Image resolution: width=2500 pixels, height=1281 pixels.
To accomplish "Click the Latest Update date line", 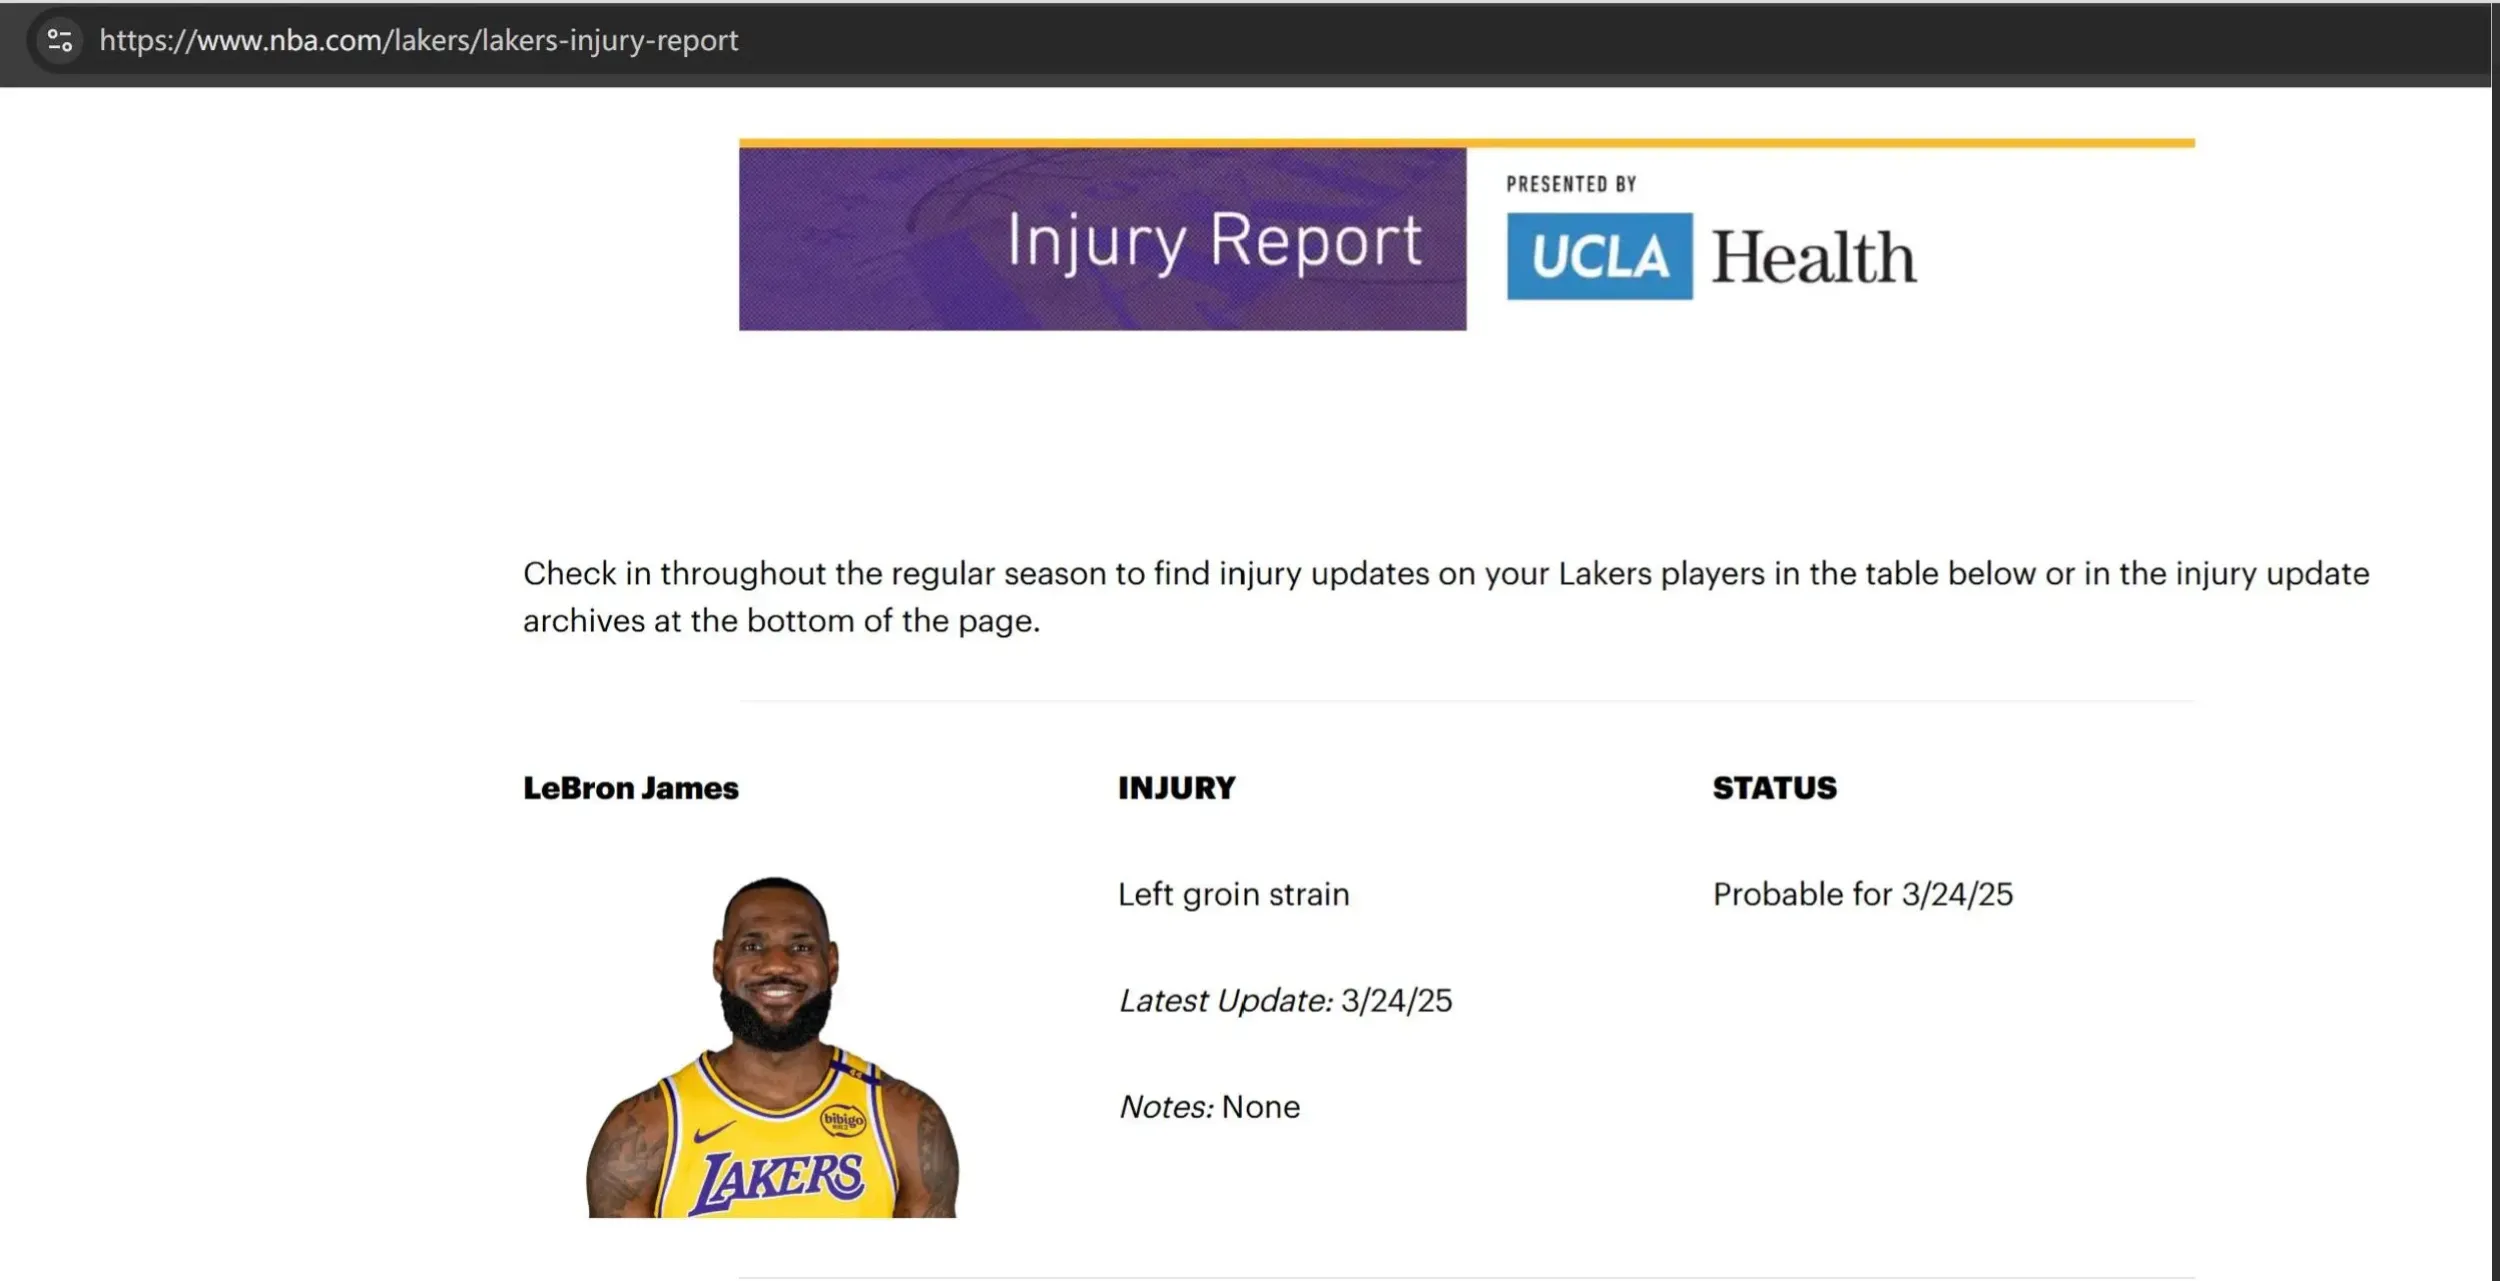I will [1285, 1000].
